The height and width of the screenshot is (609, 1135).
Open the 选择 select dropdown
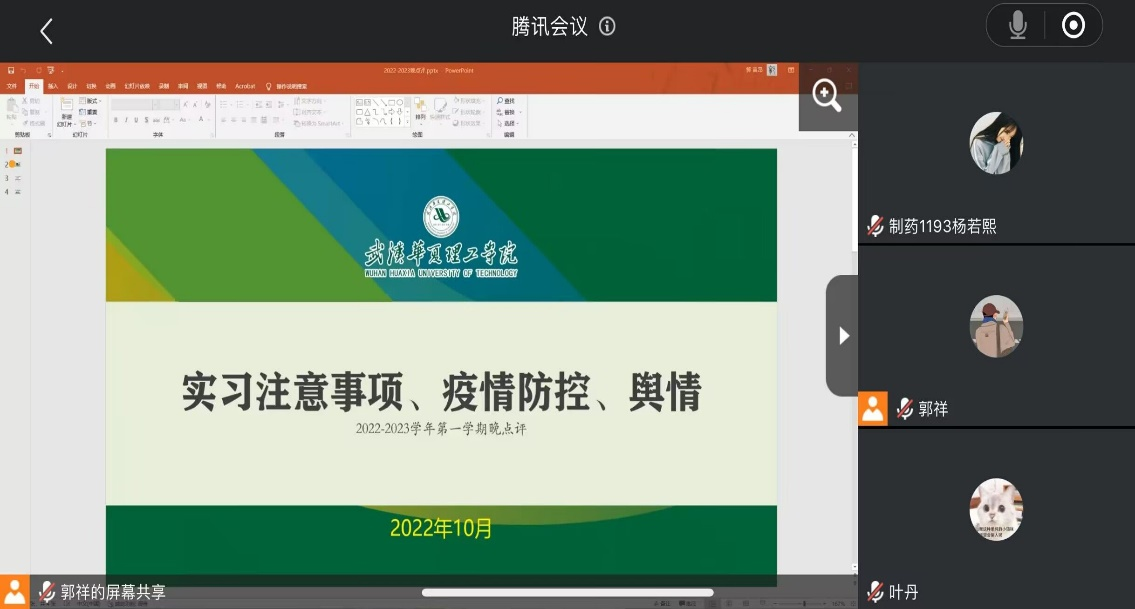point(509,124)
